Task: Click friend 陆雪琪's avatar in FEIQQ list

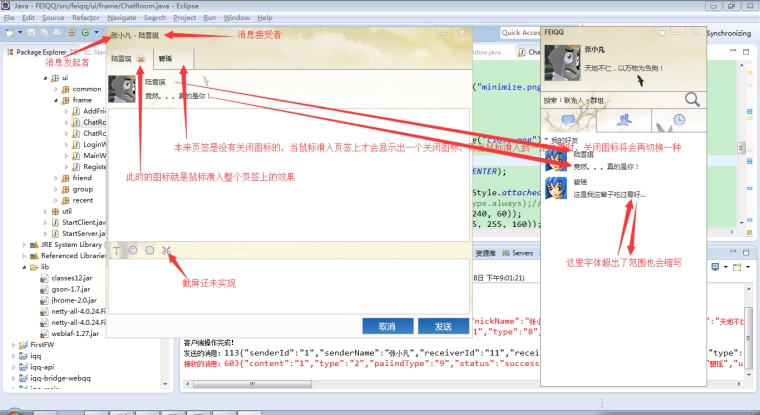Action: [556, 160]
